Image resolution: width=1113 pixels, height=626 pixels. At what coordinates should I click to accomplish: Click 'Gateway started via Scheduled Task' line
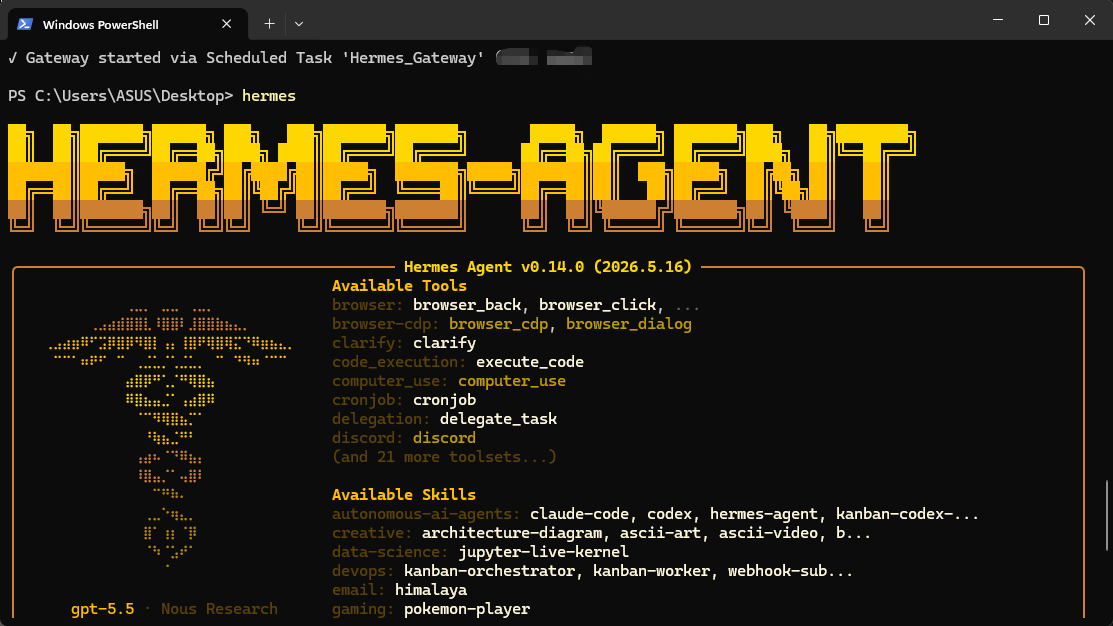[246, 58]
